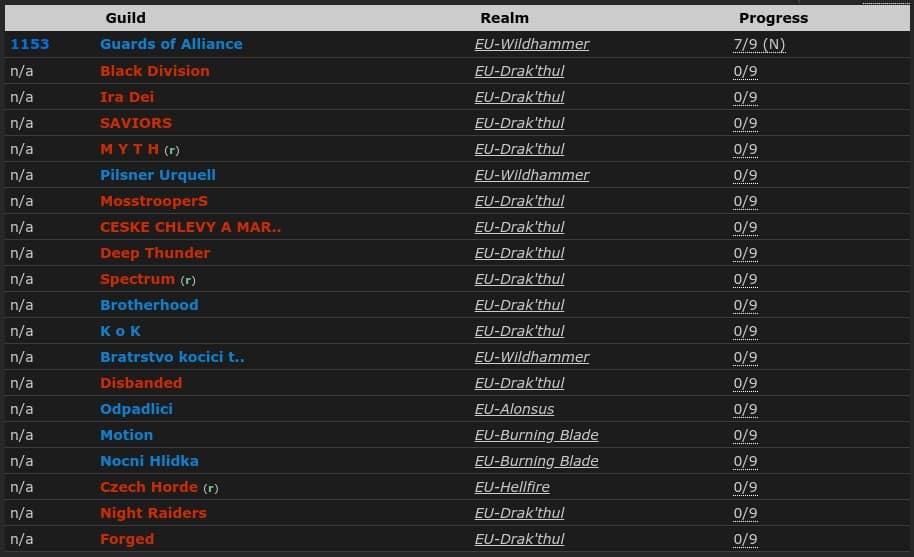The width and height of the screenshot is (914, 557).
Task: Click the n/a rank in K o K row
Action: [22, 331]
